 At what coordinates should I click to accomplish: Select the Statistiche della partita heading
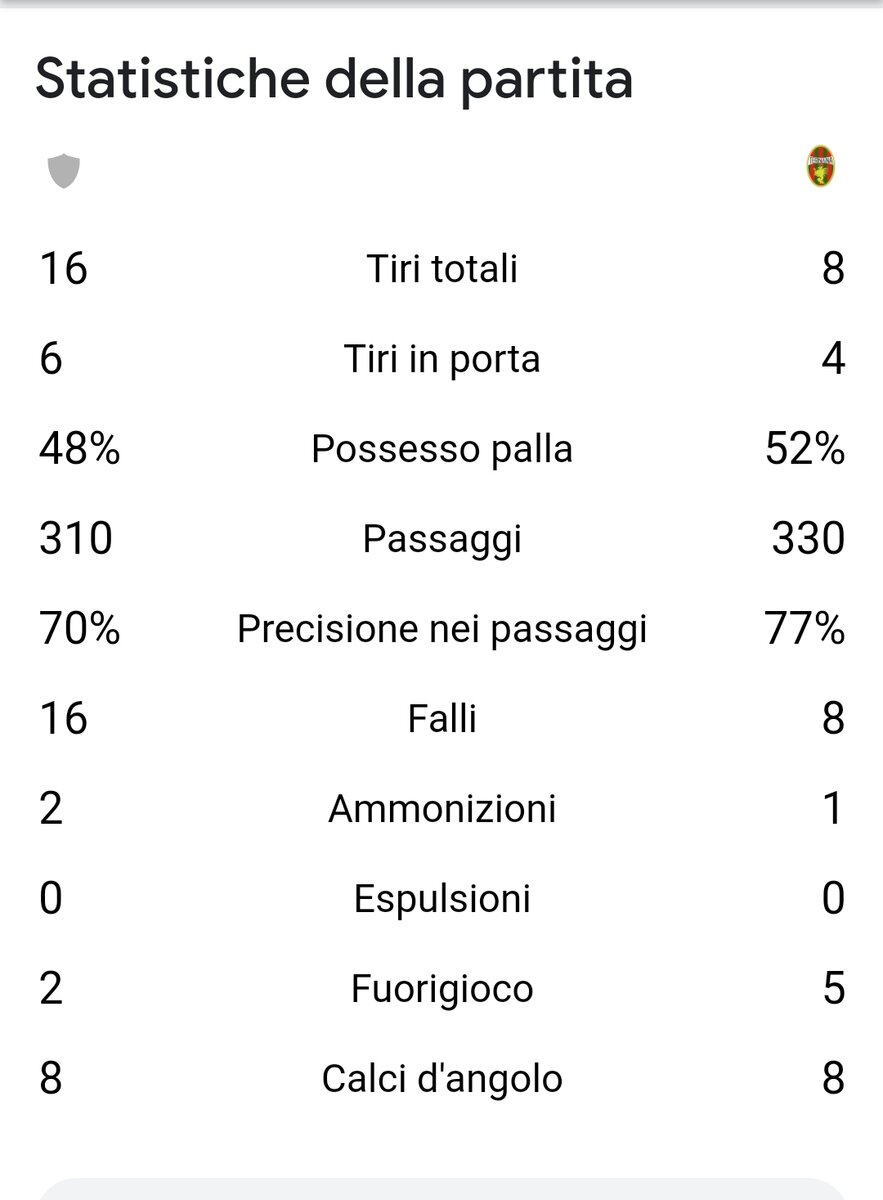(x=334, y=81)
